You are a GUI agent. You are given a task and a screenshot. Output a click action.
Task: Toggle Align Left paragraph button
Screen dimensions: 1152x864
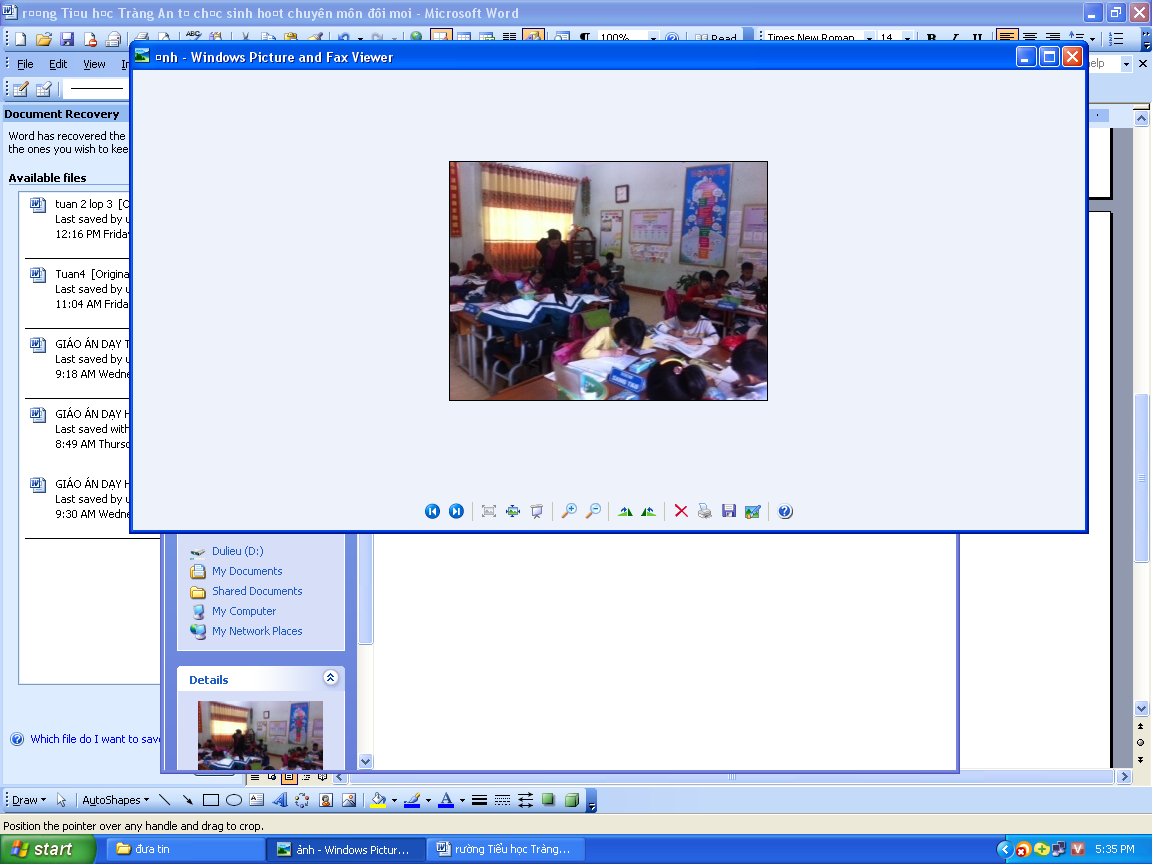point(1007,38)
